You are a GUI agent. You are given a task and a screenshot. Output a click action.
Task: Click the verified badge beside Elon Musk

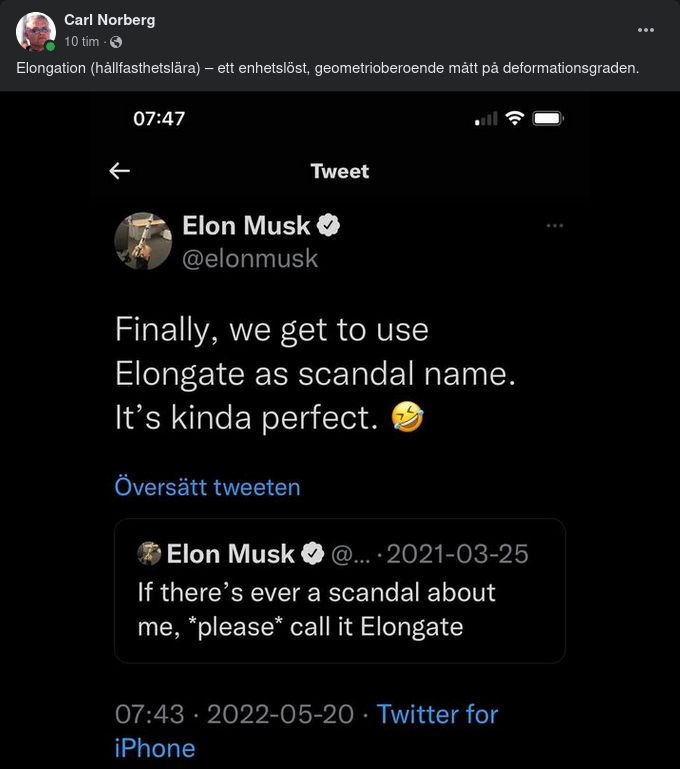[329, 226]
